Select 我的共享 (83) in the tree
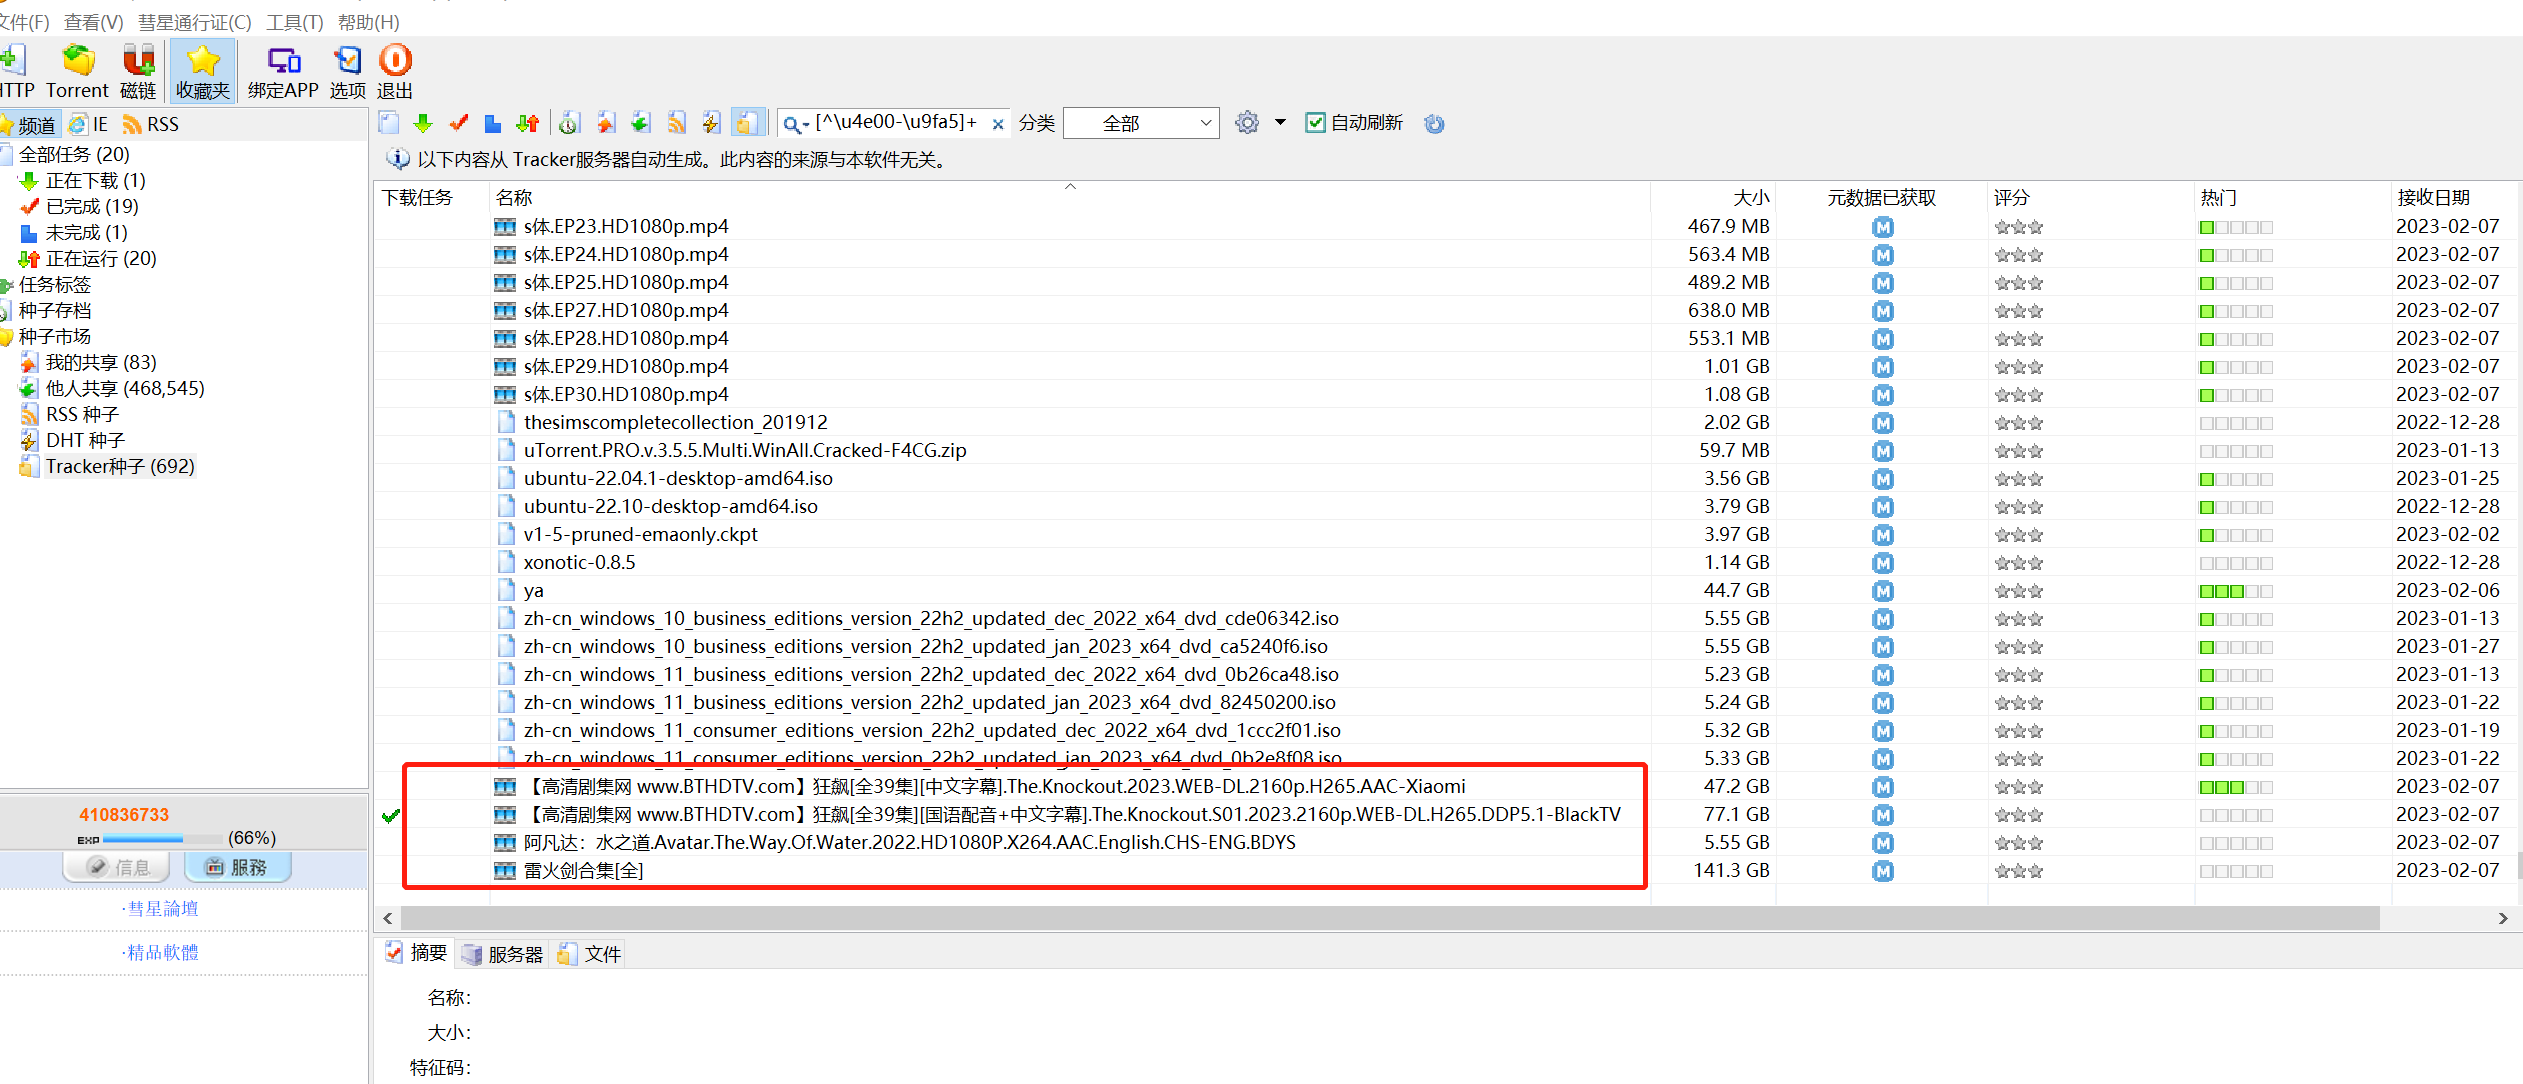Viewport: 2523px width, 1084px height. [x=101, y=362]
